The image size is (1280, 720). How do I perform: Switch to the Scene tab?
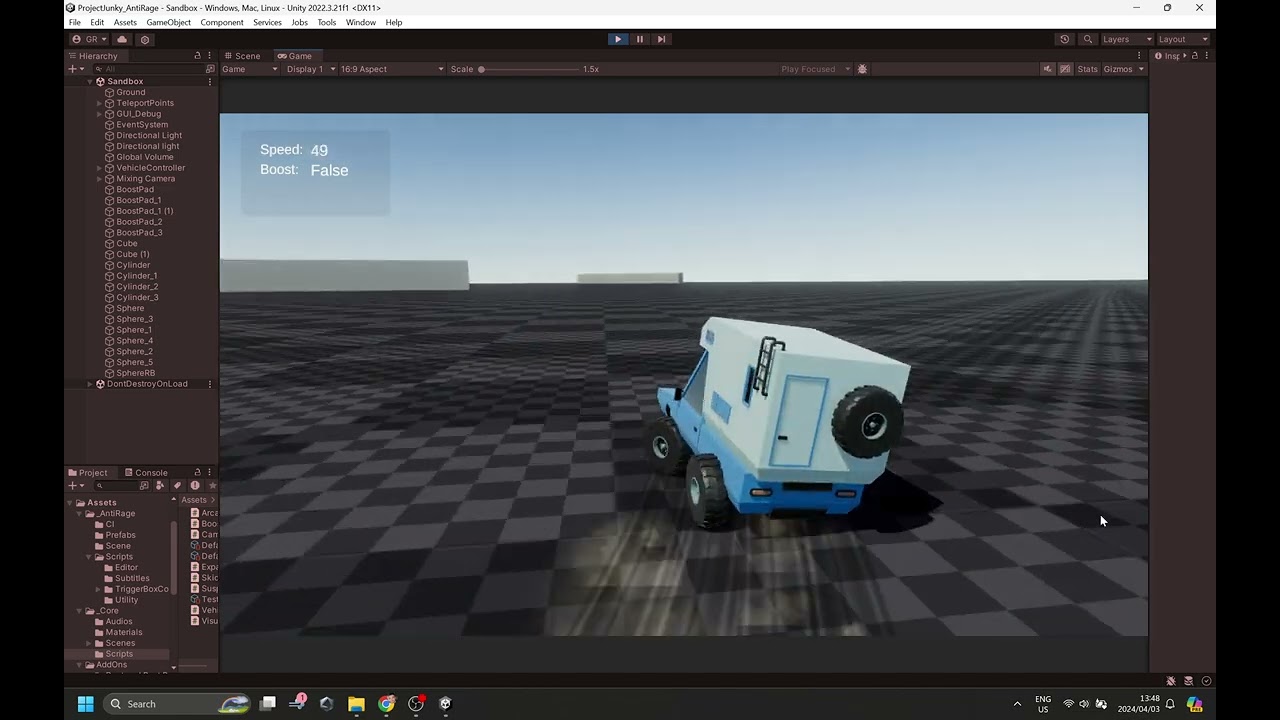(x=242, y=56)
